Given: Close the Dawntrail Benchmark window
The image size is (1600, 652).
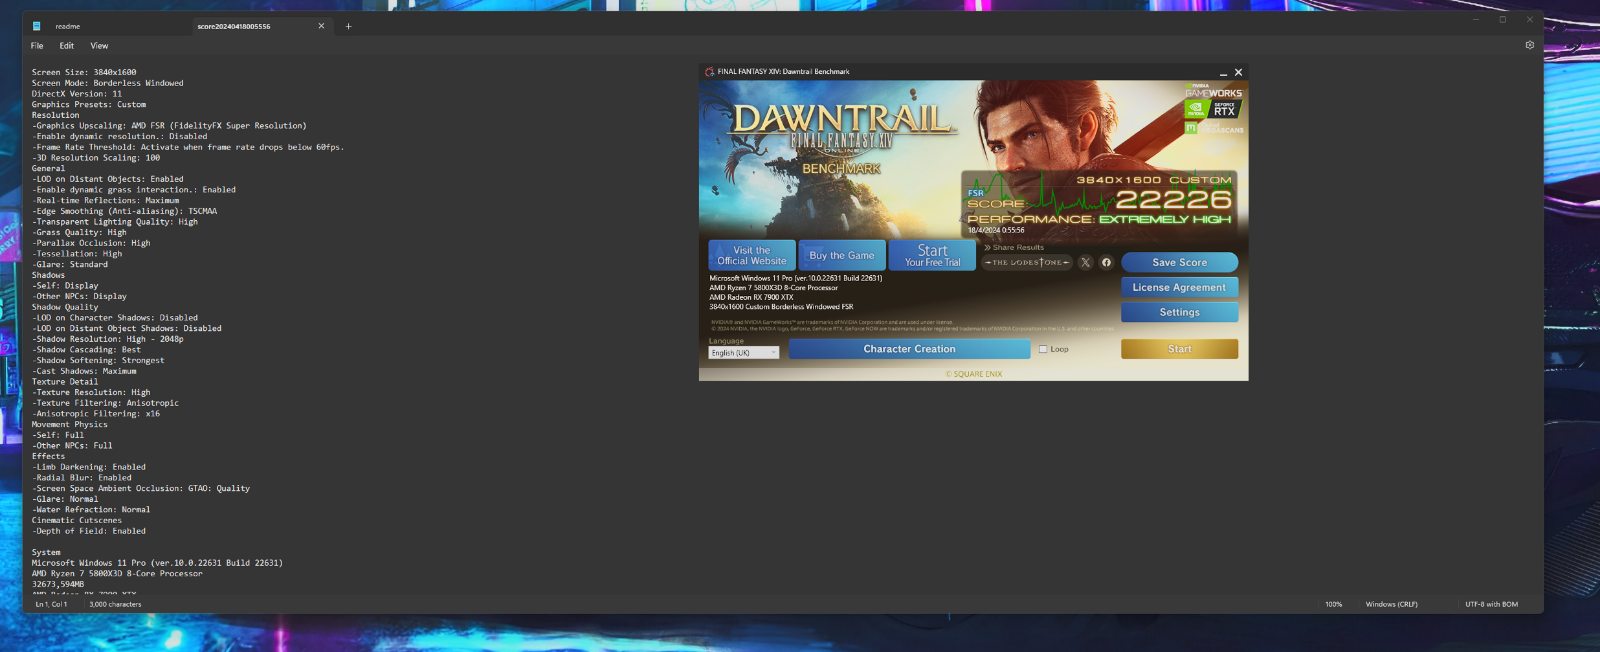Looking at the screenshot, I should [x=1238, y=72].
